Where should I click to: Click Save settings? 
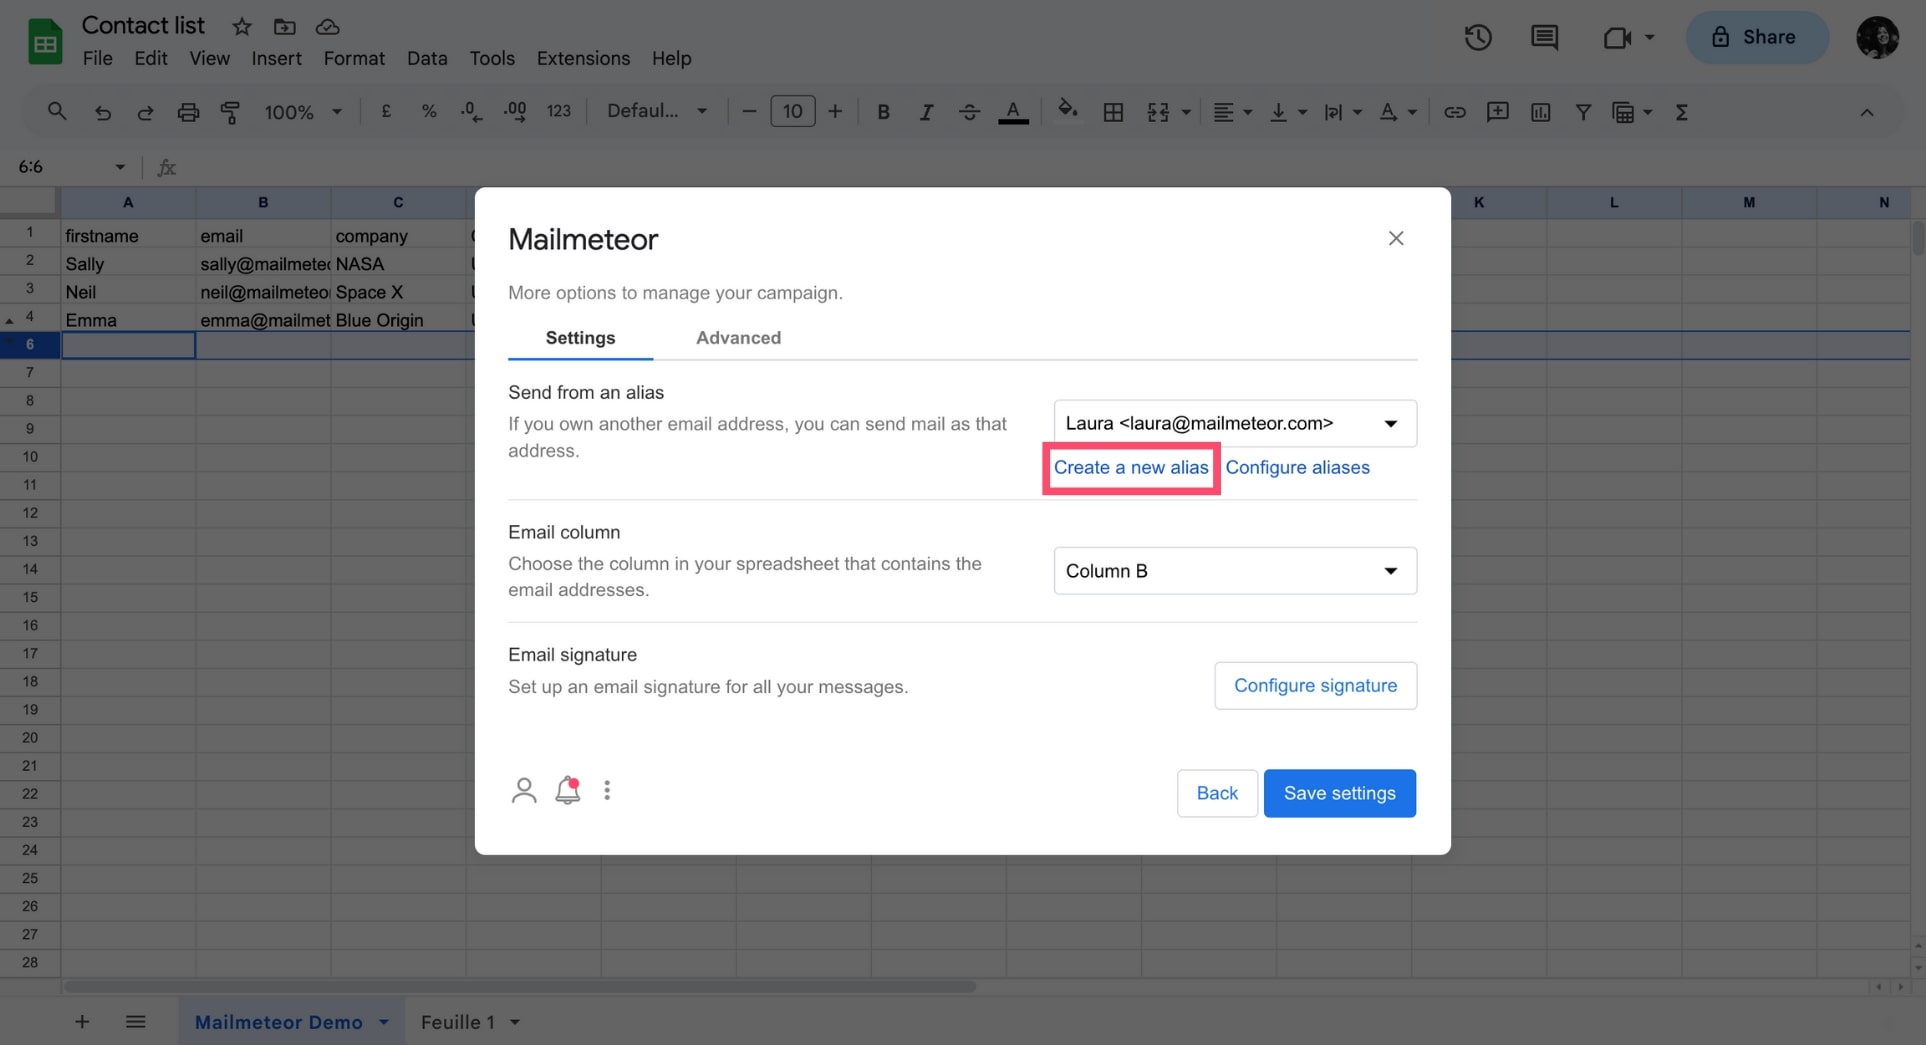(x=1339, y=793)
